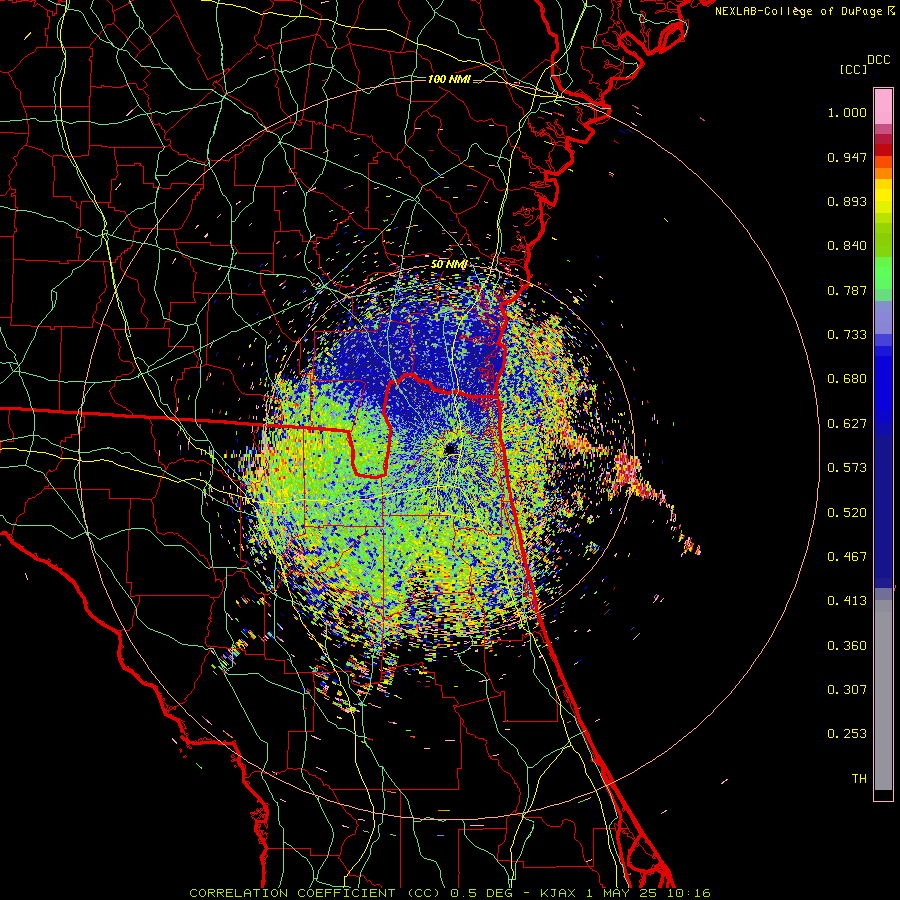This screenshot has width=900, height=900.
Task: Select the 0.787 scale value
Action: (x=847, y=290)
